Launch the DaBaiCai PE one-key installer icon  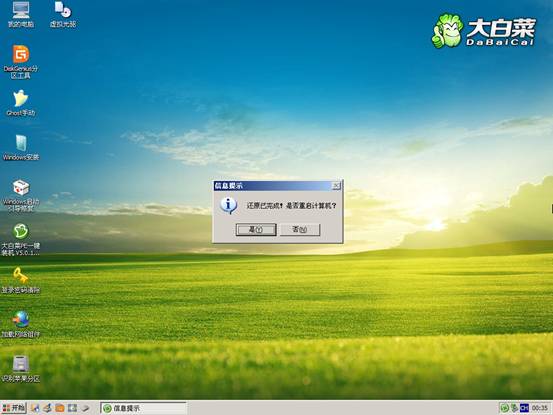tap(20, 240)
